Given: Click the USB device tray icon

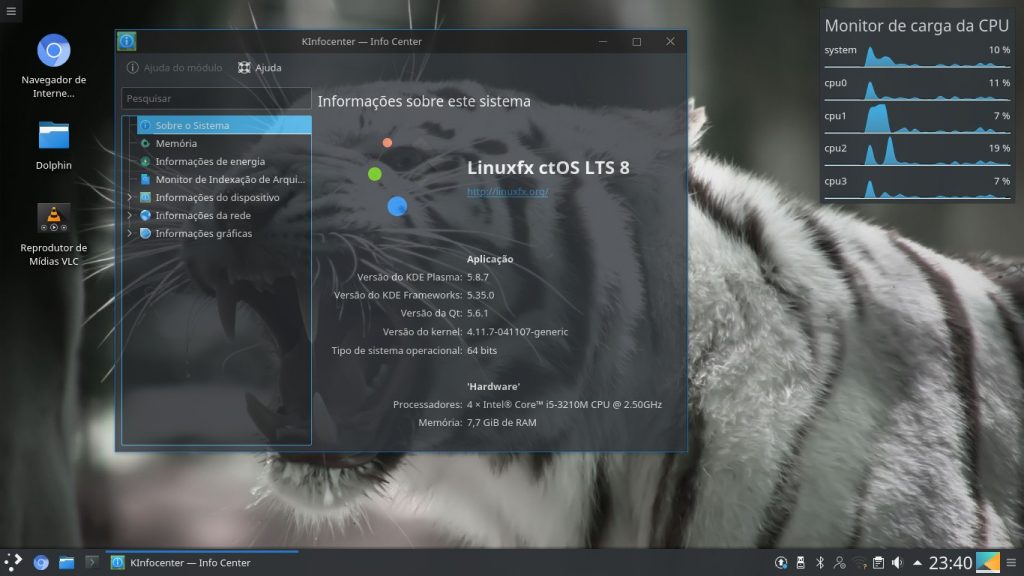Looking at the screenshot, I should [800, 562].
